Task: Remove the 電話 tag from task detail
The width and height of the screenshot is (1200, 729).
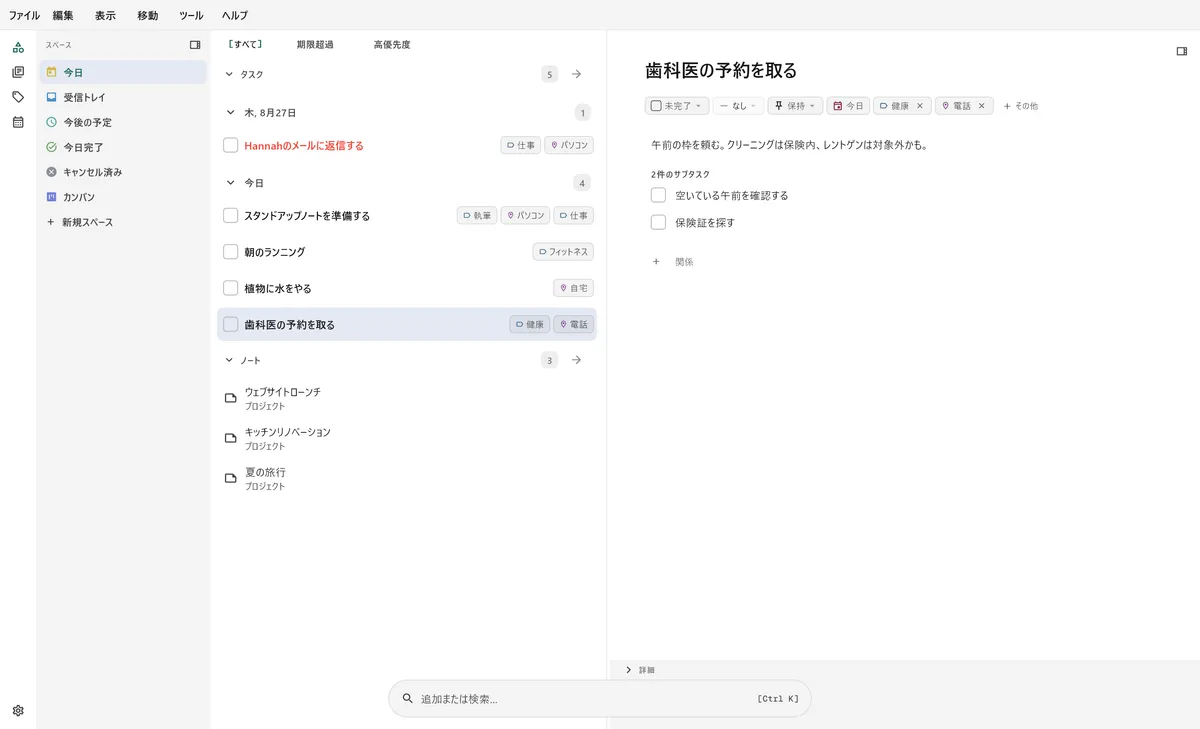Action: [x=982, y=106]
